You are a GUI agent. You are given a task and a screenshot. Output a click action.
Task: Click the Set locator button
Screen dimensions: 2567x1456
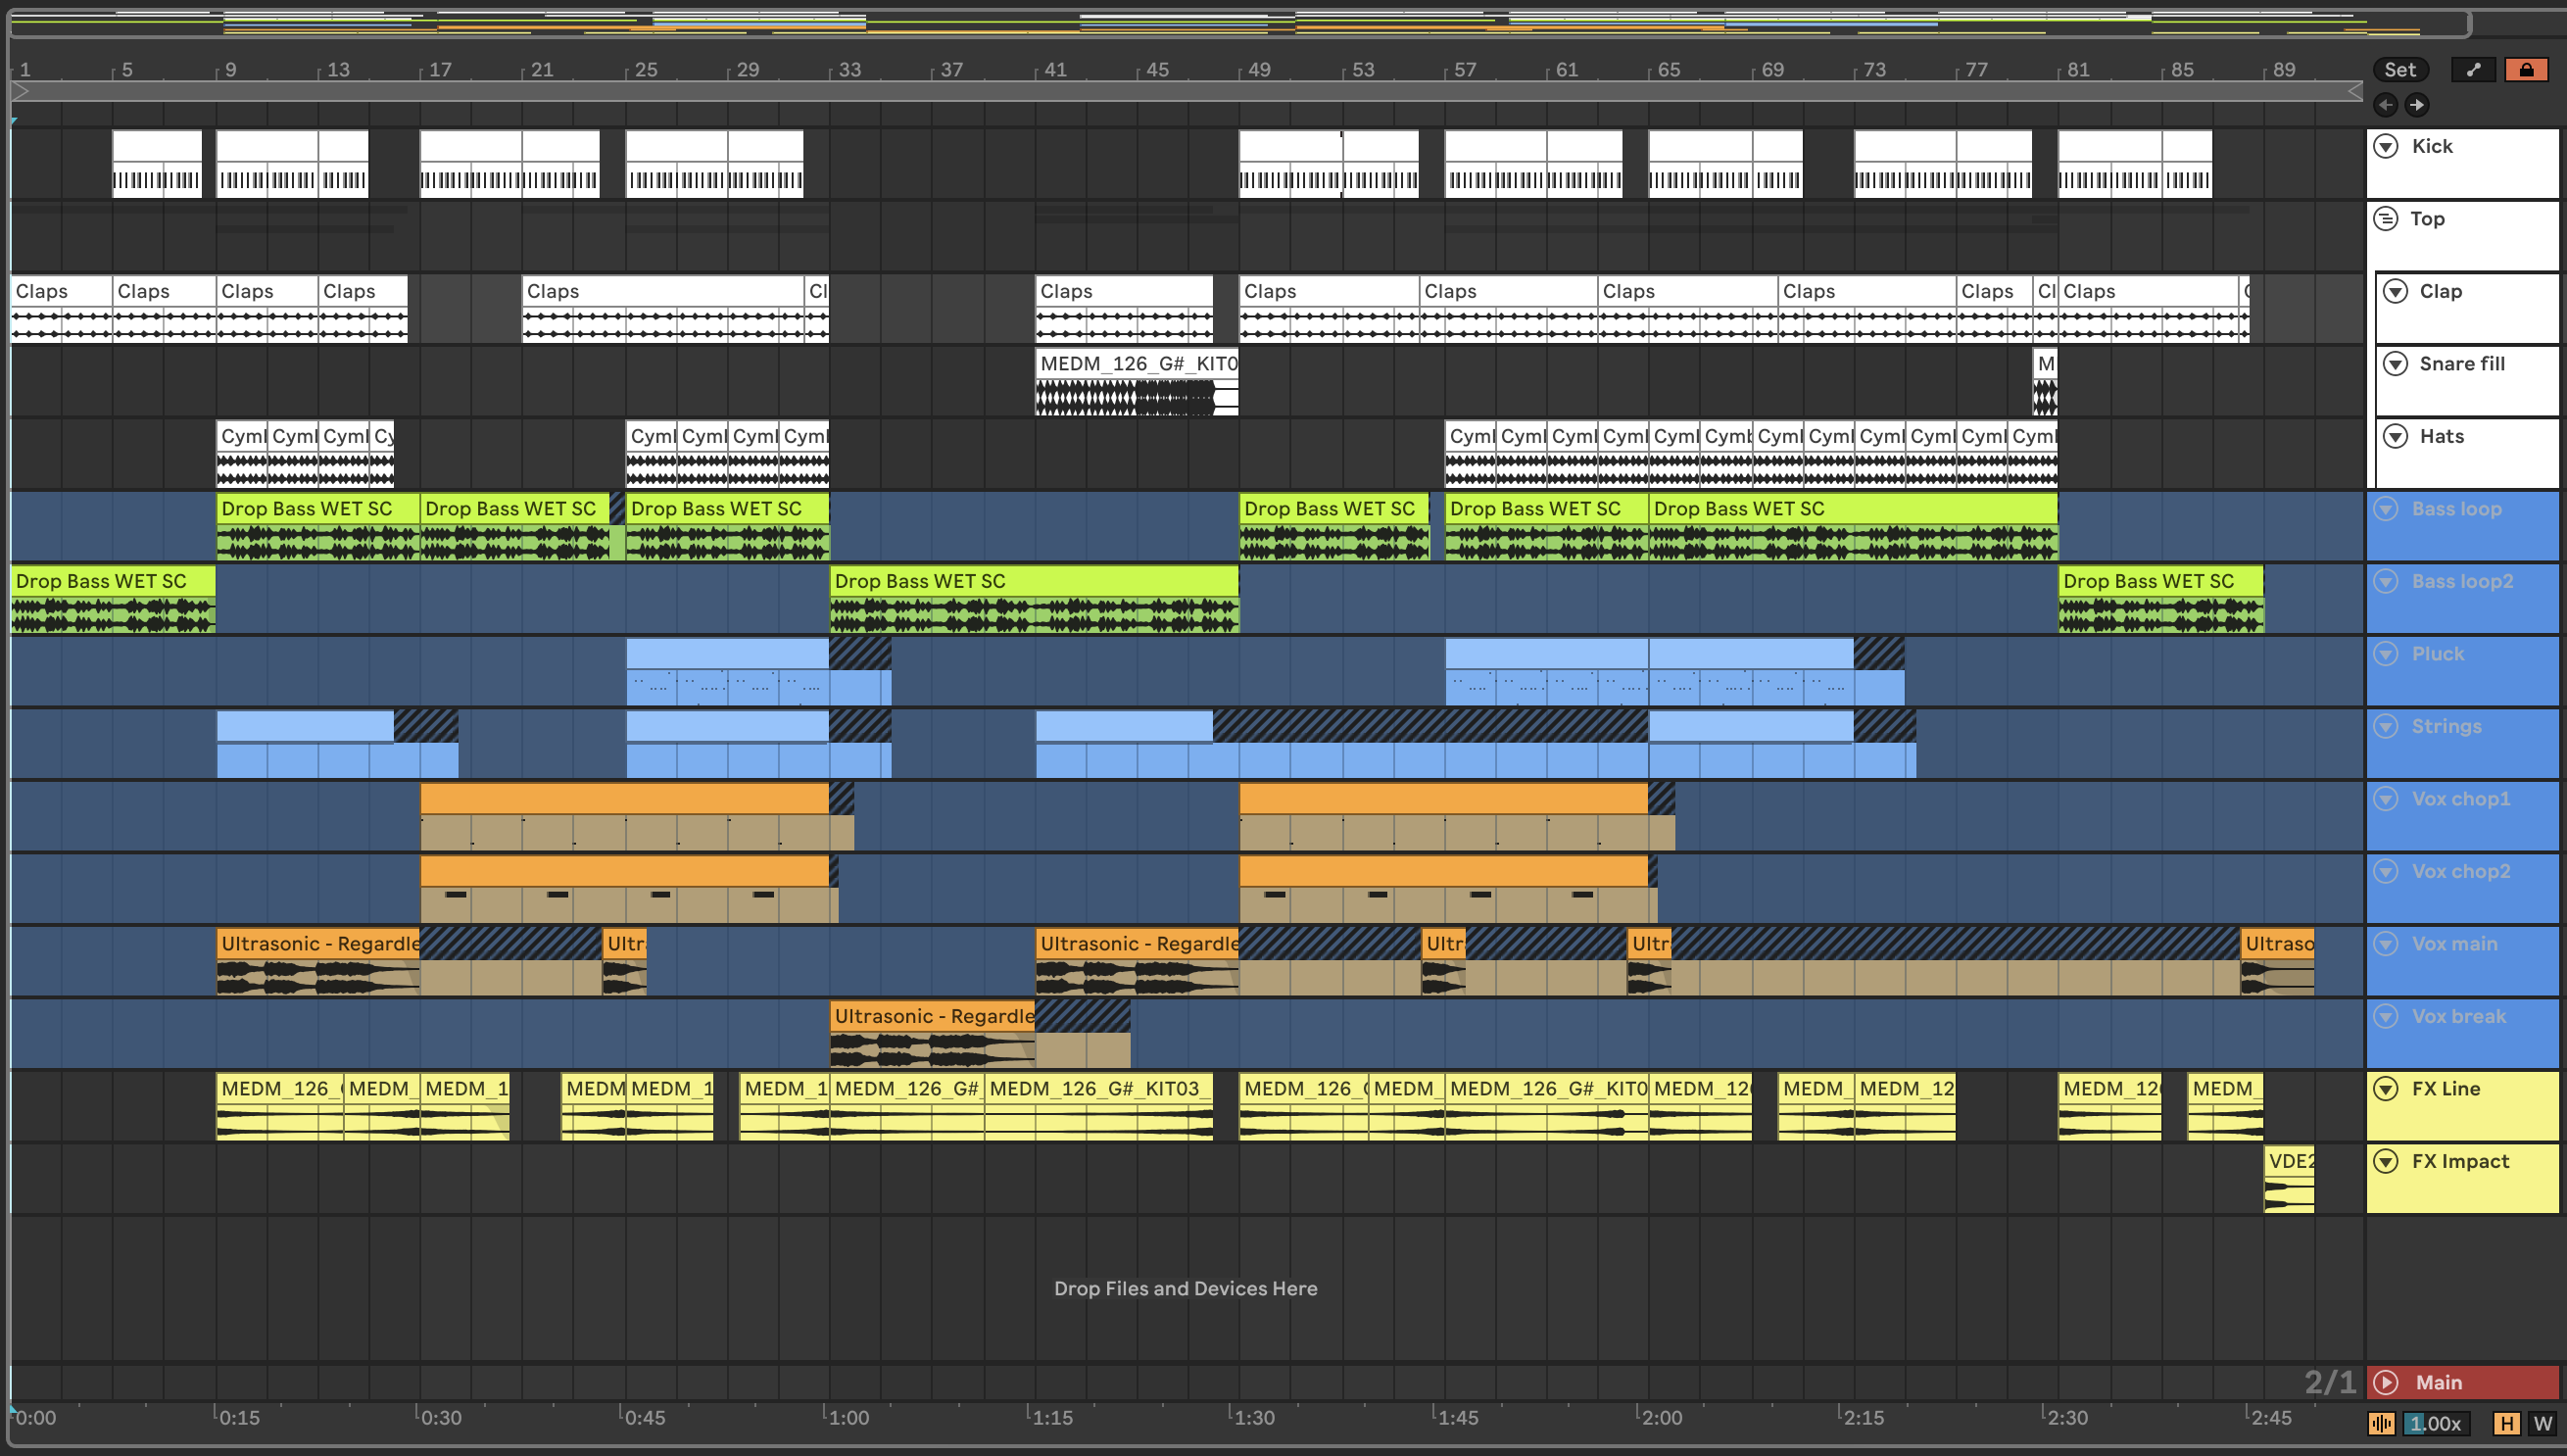2400,70
